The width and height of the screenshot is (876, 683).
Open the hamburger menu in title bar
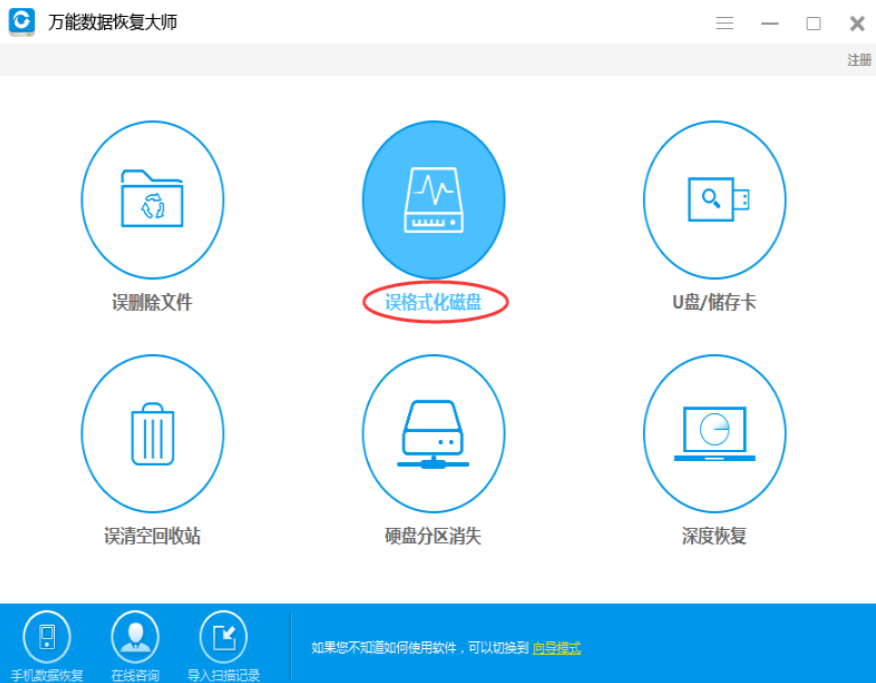[x=725, y=23]
